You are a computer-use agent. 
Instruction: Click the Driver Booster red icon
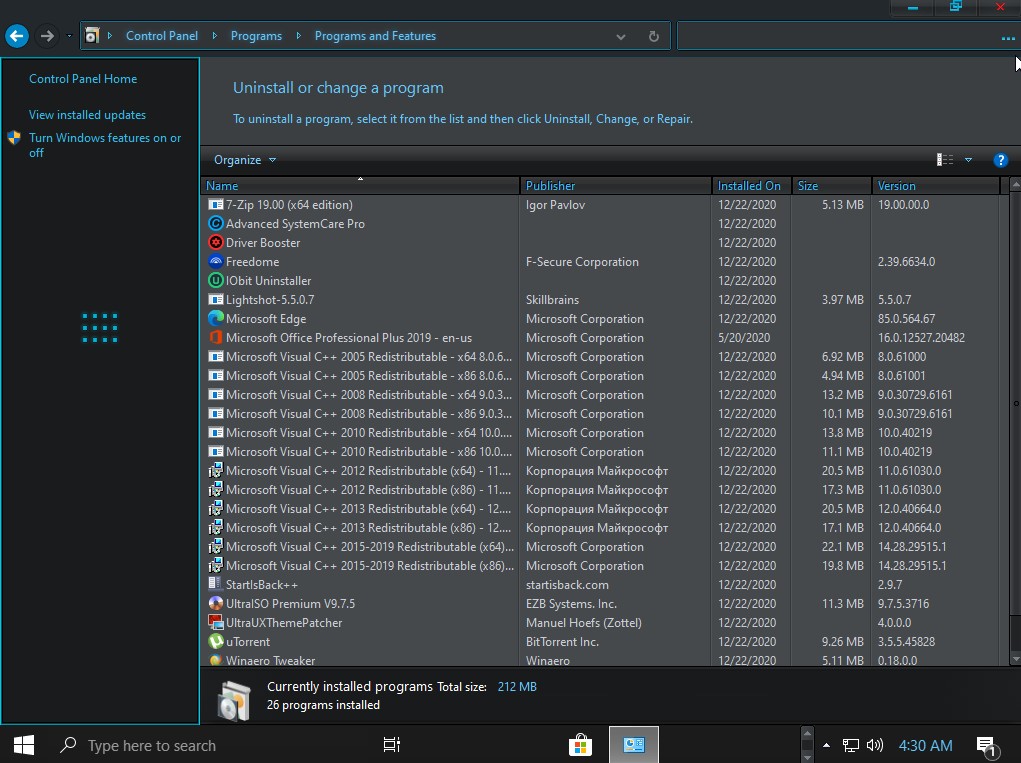216,242
